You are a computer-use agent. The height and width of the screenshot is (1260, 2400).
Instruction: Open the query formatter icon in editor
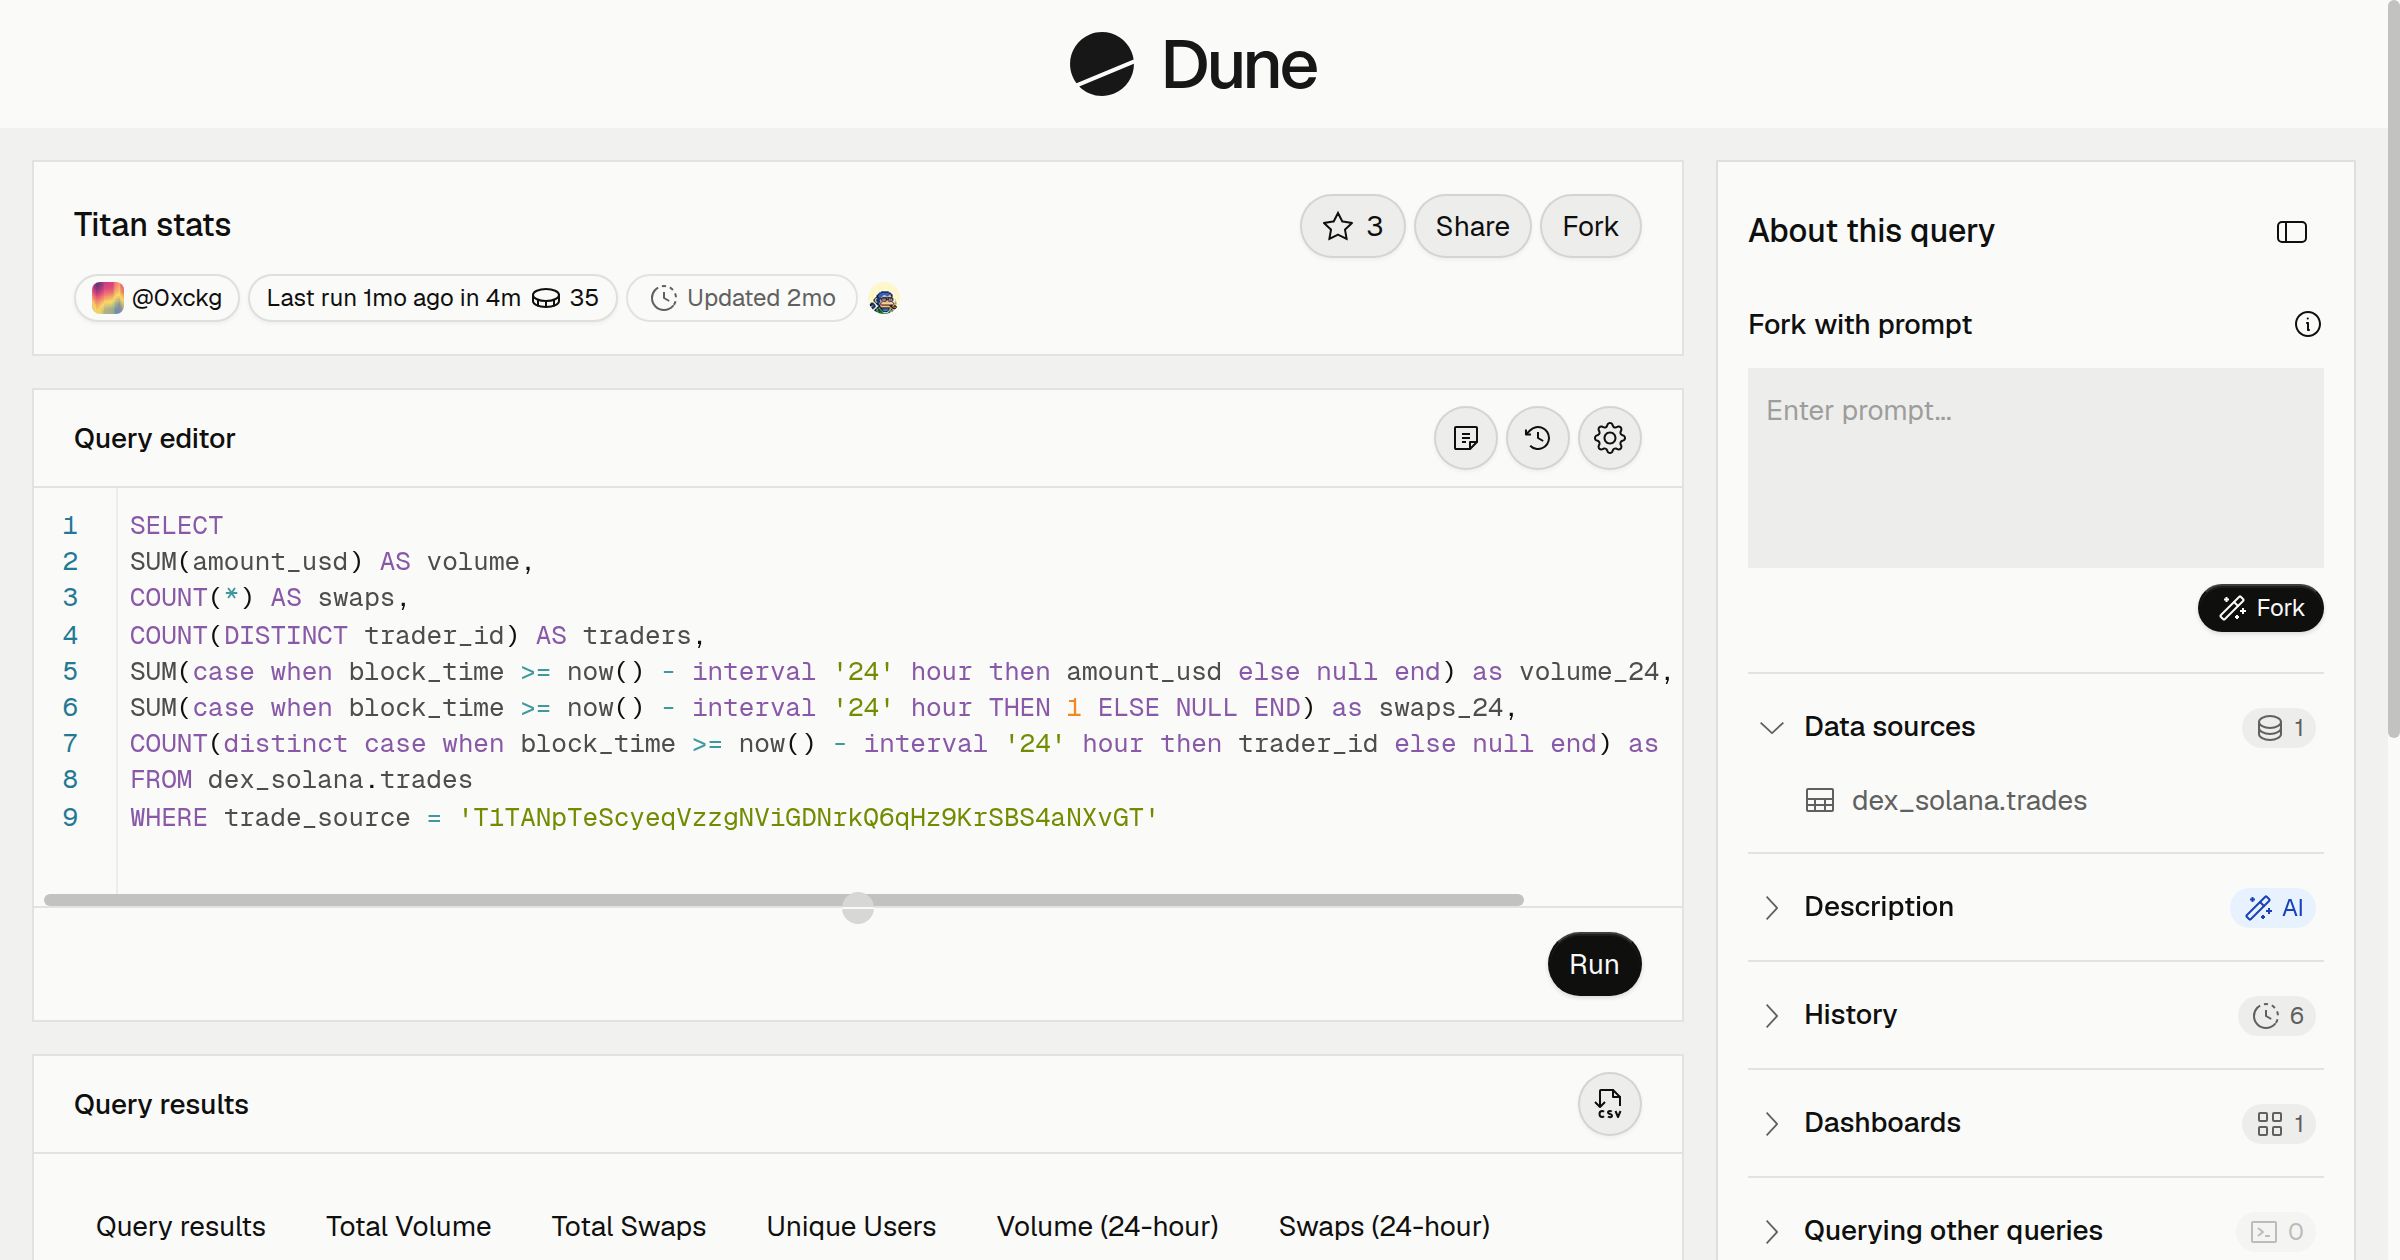point(1465,438)
